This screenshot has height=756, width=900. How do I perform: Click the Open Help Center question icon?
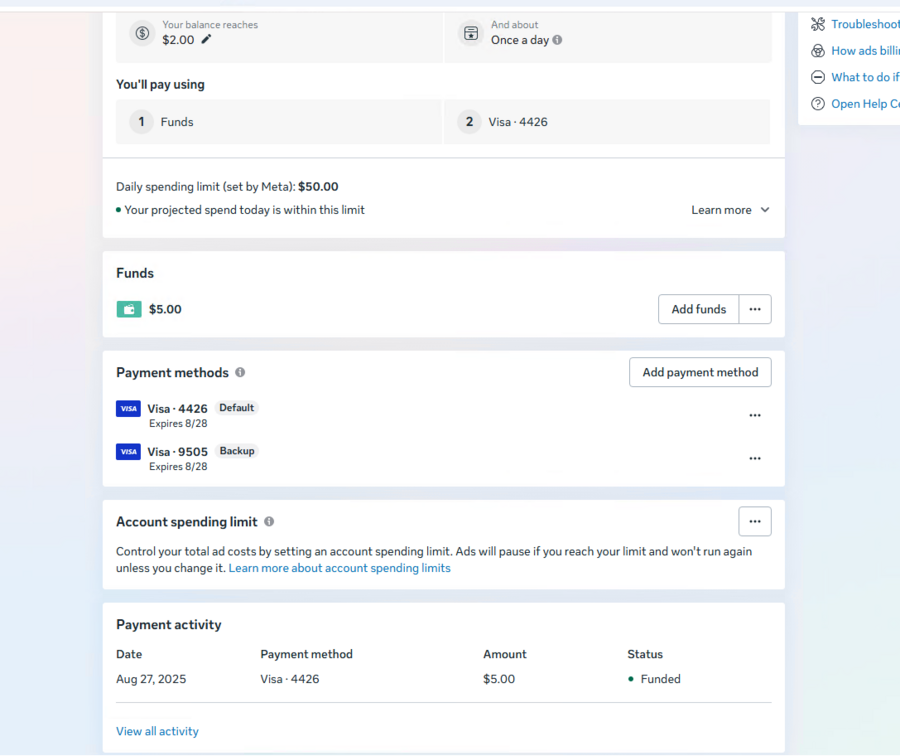pyautogui.click(x=818, y=104)
